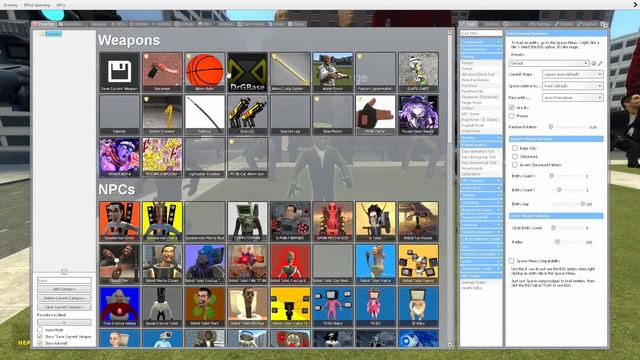Select the Purple Heart Sword anime tile
This screenshot has width=640, height=360.
418,115
